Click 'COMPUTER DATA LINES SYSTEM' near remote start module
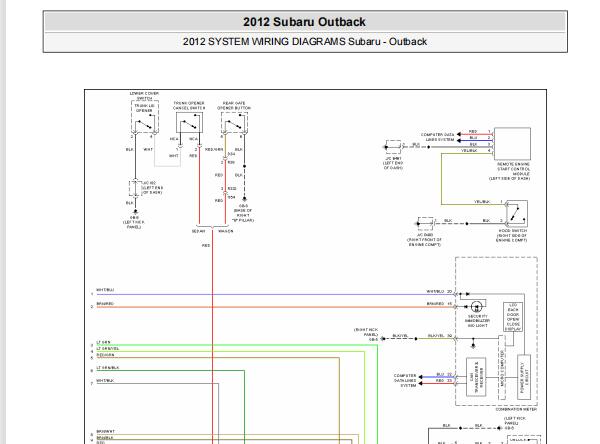The height and width of the screenshot is (444, 600). coord(437,137)
